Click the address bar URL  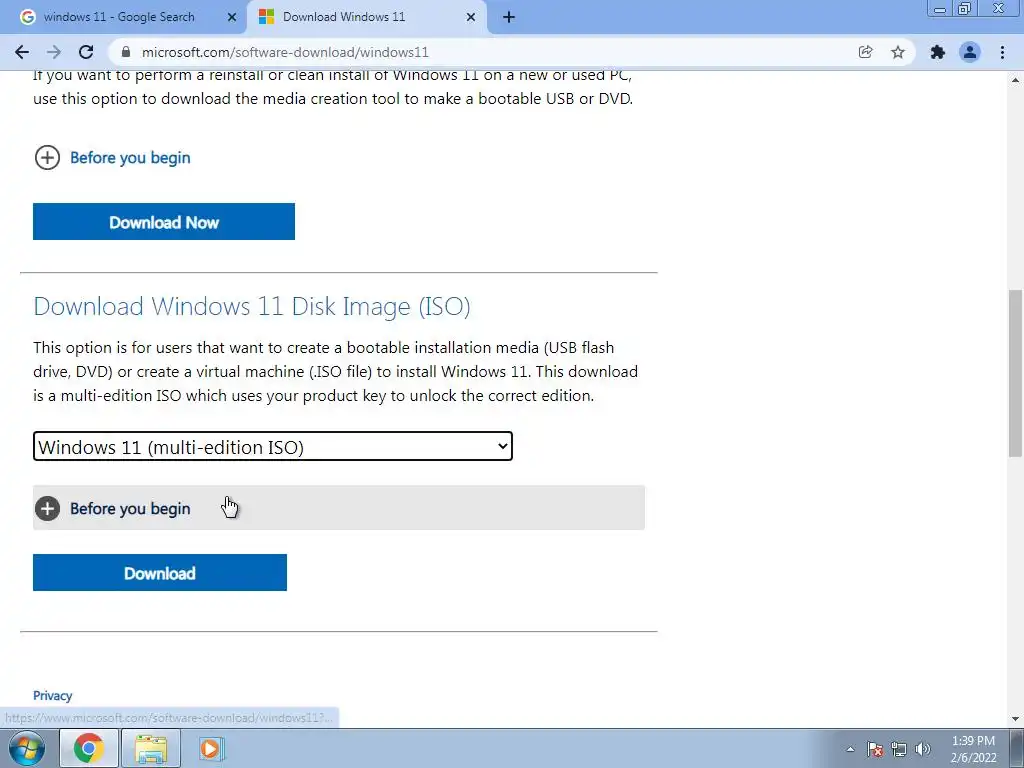285,52
